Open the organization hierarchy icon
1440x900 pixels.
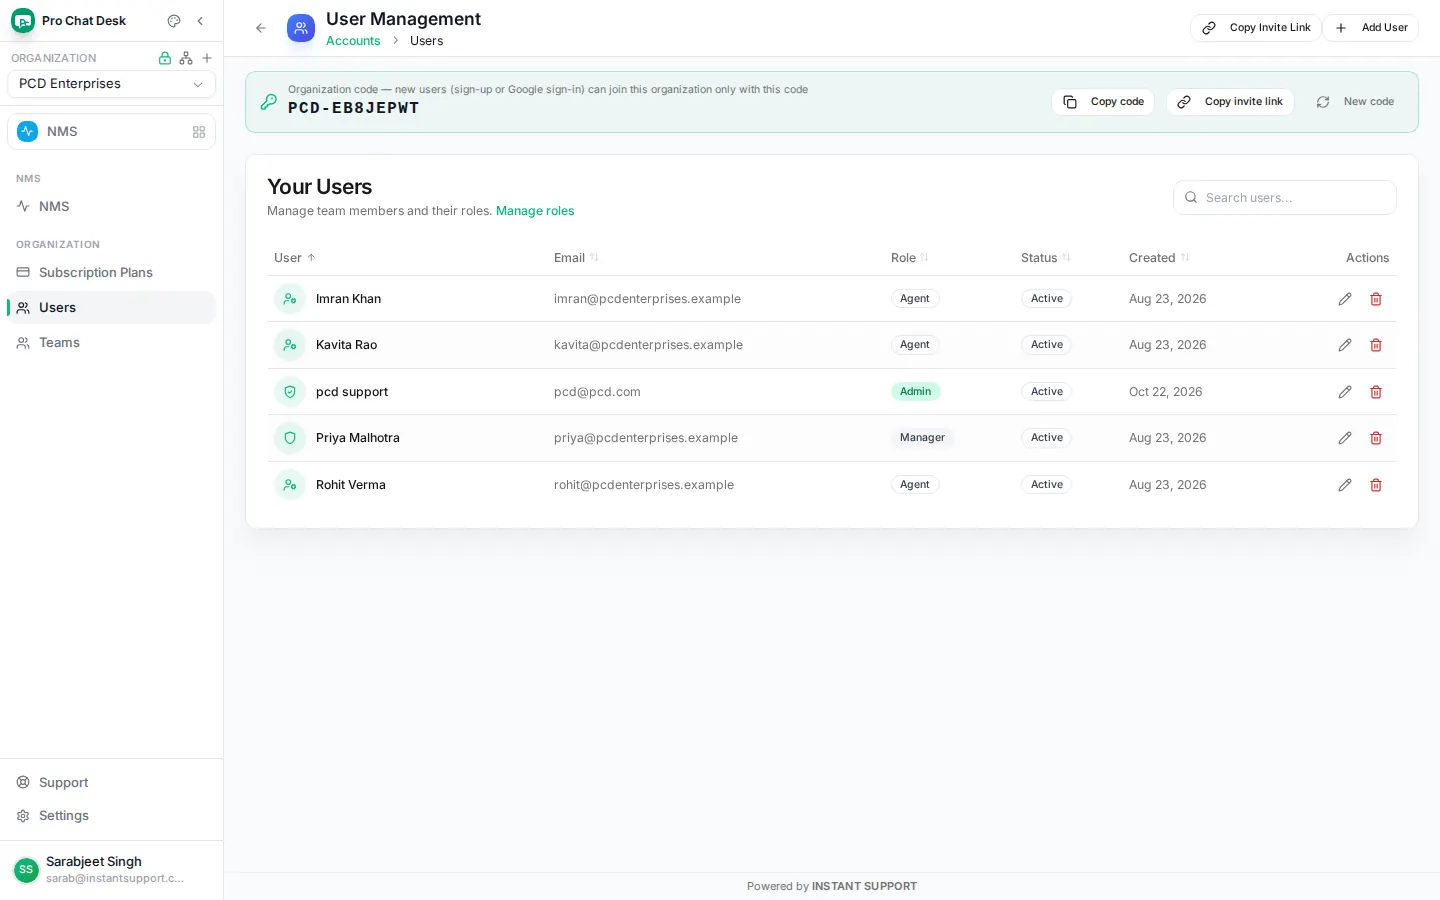pyautogui.click(x=186, y=58)
